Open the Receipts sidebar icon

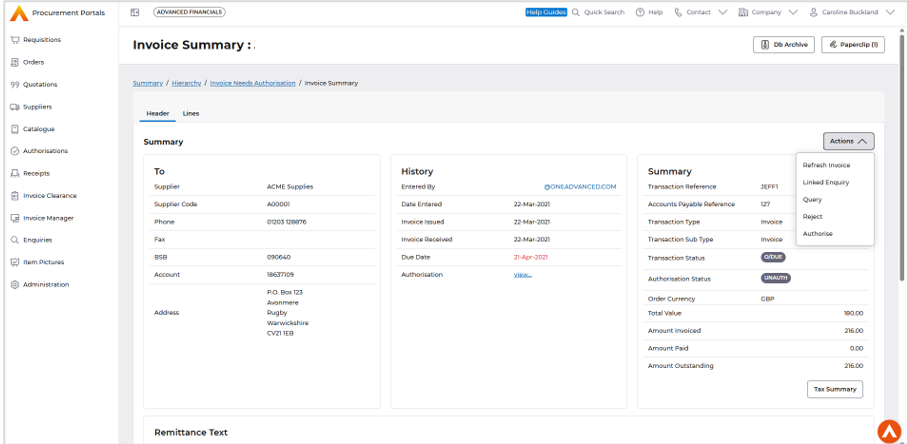pos(15,173)
